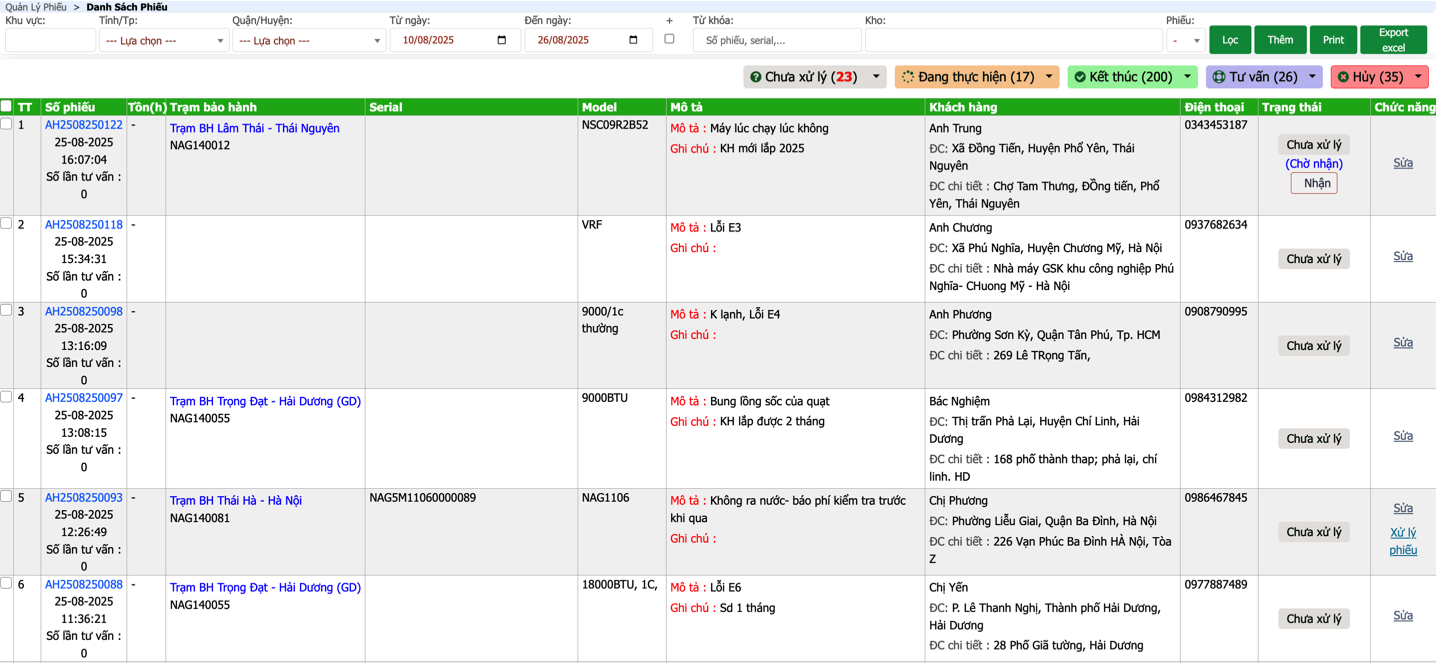Click the Lọc filter button
1437x663 pixels.
point(1230,40)
